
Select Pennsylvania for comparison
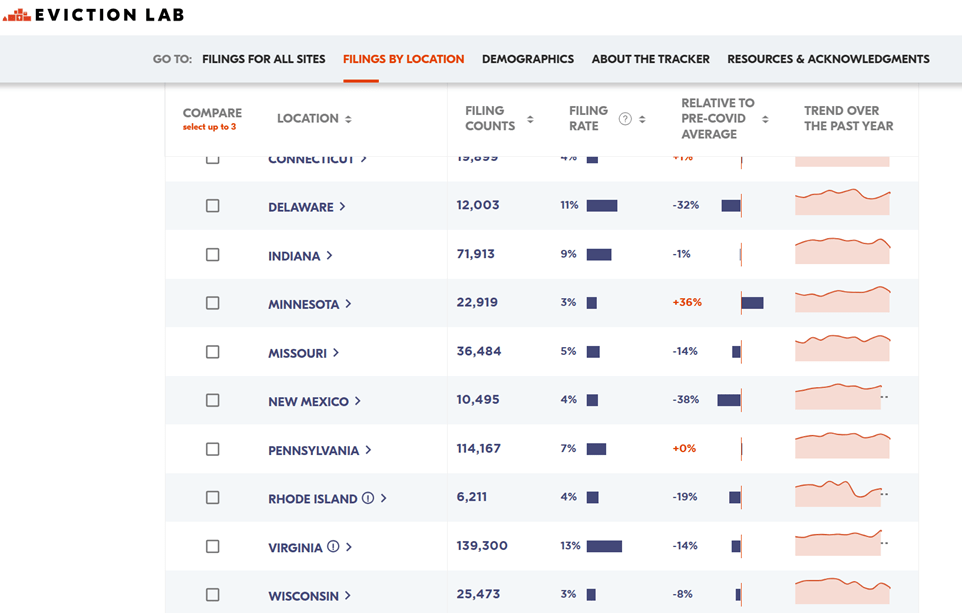[x=212, y=449]
